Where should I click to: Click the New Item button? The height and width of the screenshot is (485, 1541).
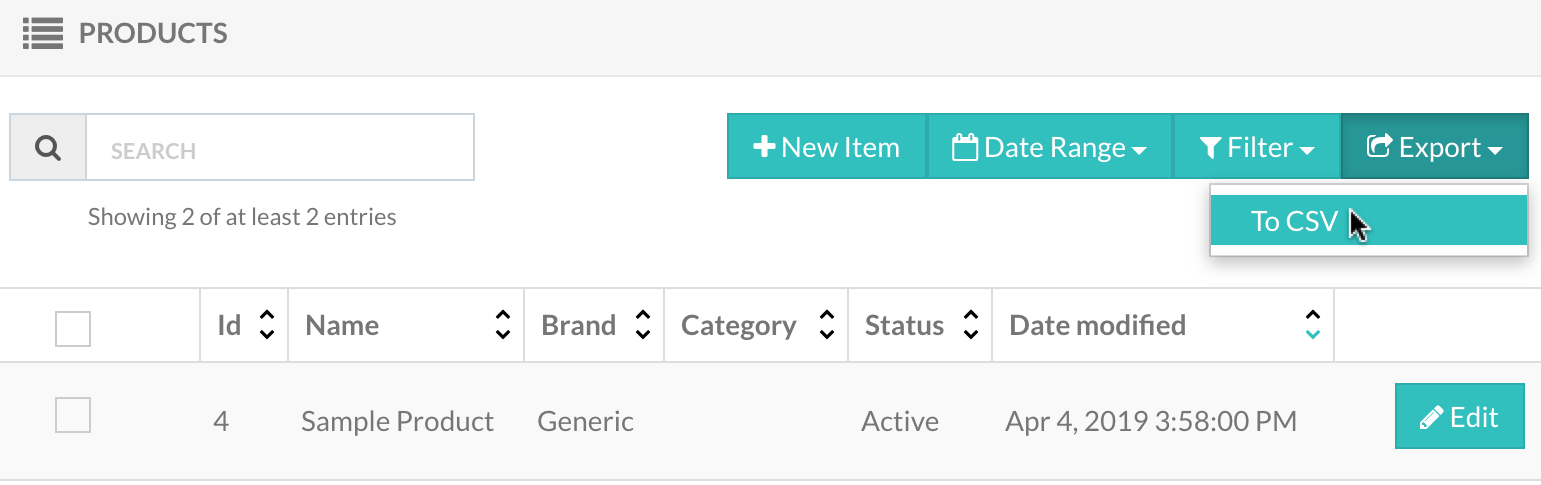[827, 147]
